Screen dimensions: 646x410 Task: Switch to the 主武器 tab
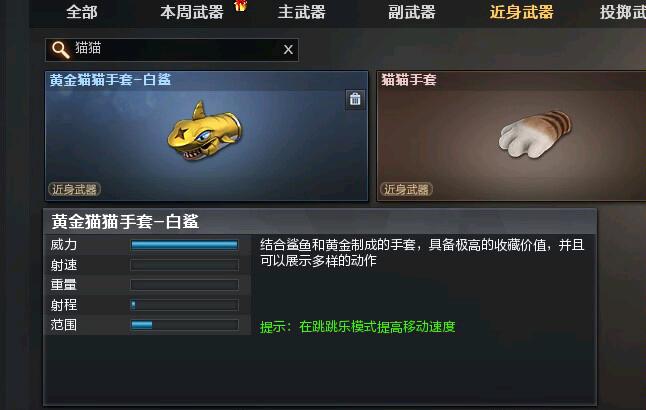302,12
